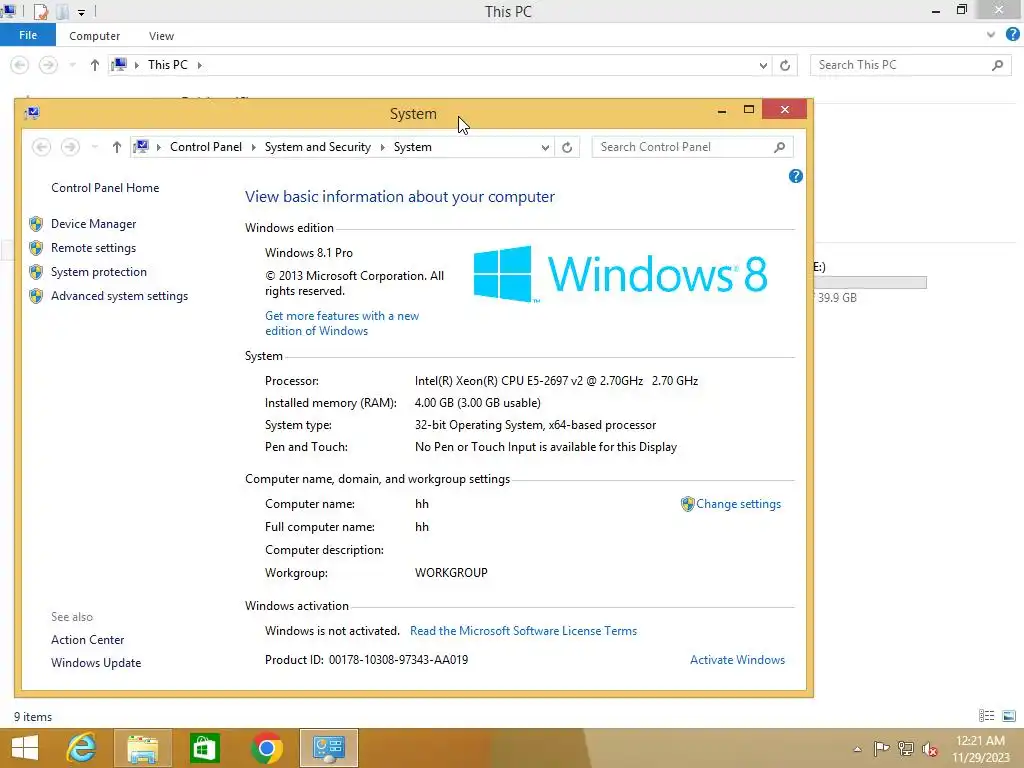Expand This PC address bar dropdown
Screen dimensions: 1024x768
click(x=763, y=65)
